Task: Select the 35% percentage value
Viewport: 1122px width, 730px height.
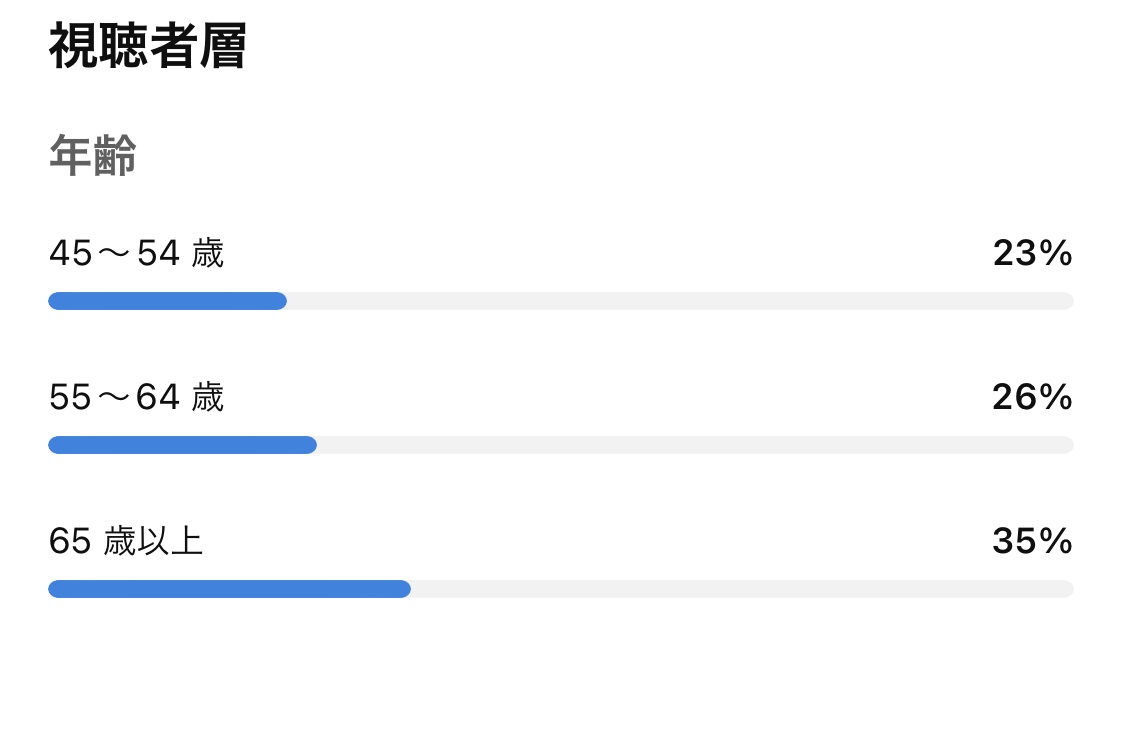Action: click(1033, 541)
